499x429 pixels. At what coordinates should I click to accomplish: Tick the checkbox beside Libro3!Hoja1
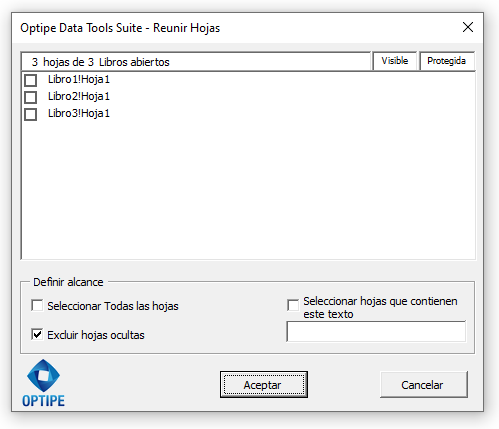pos(30,114)
